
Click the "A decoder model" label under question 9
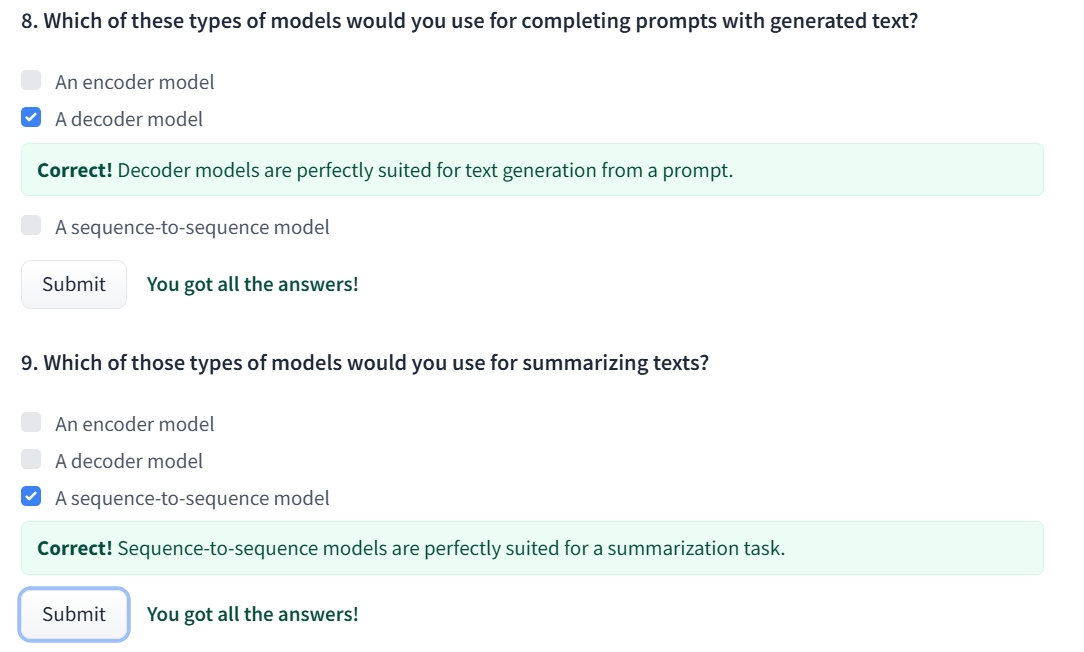click(129, 461)
